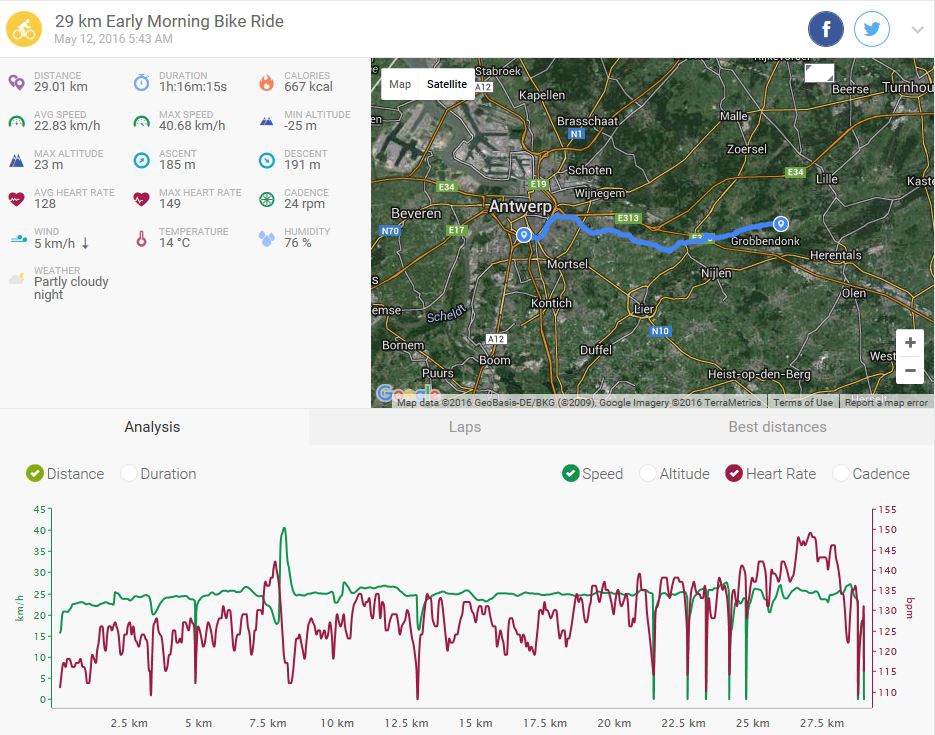Switch map to Map view

click(400, 84)
